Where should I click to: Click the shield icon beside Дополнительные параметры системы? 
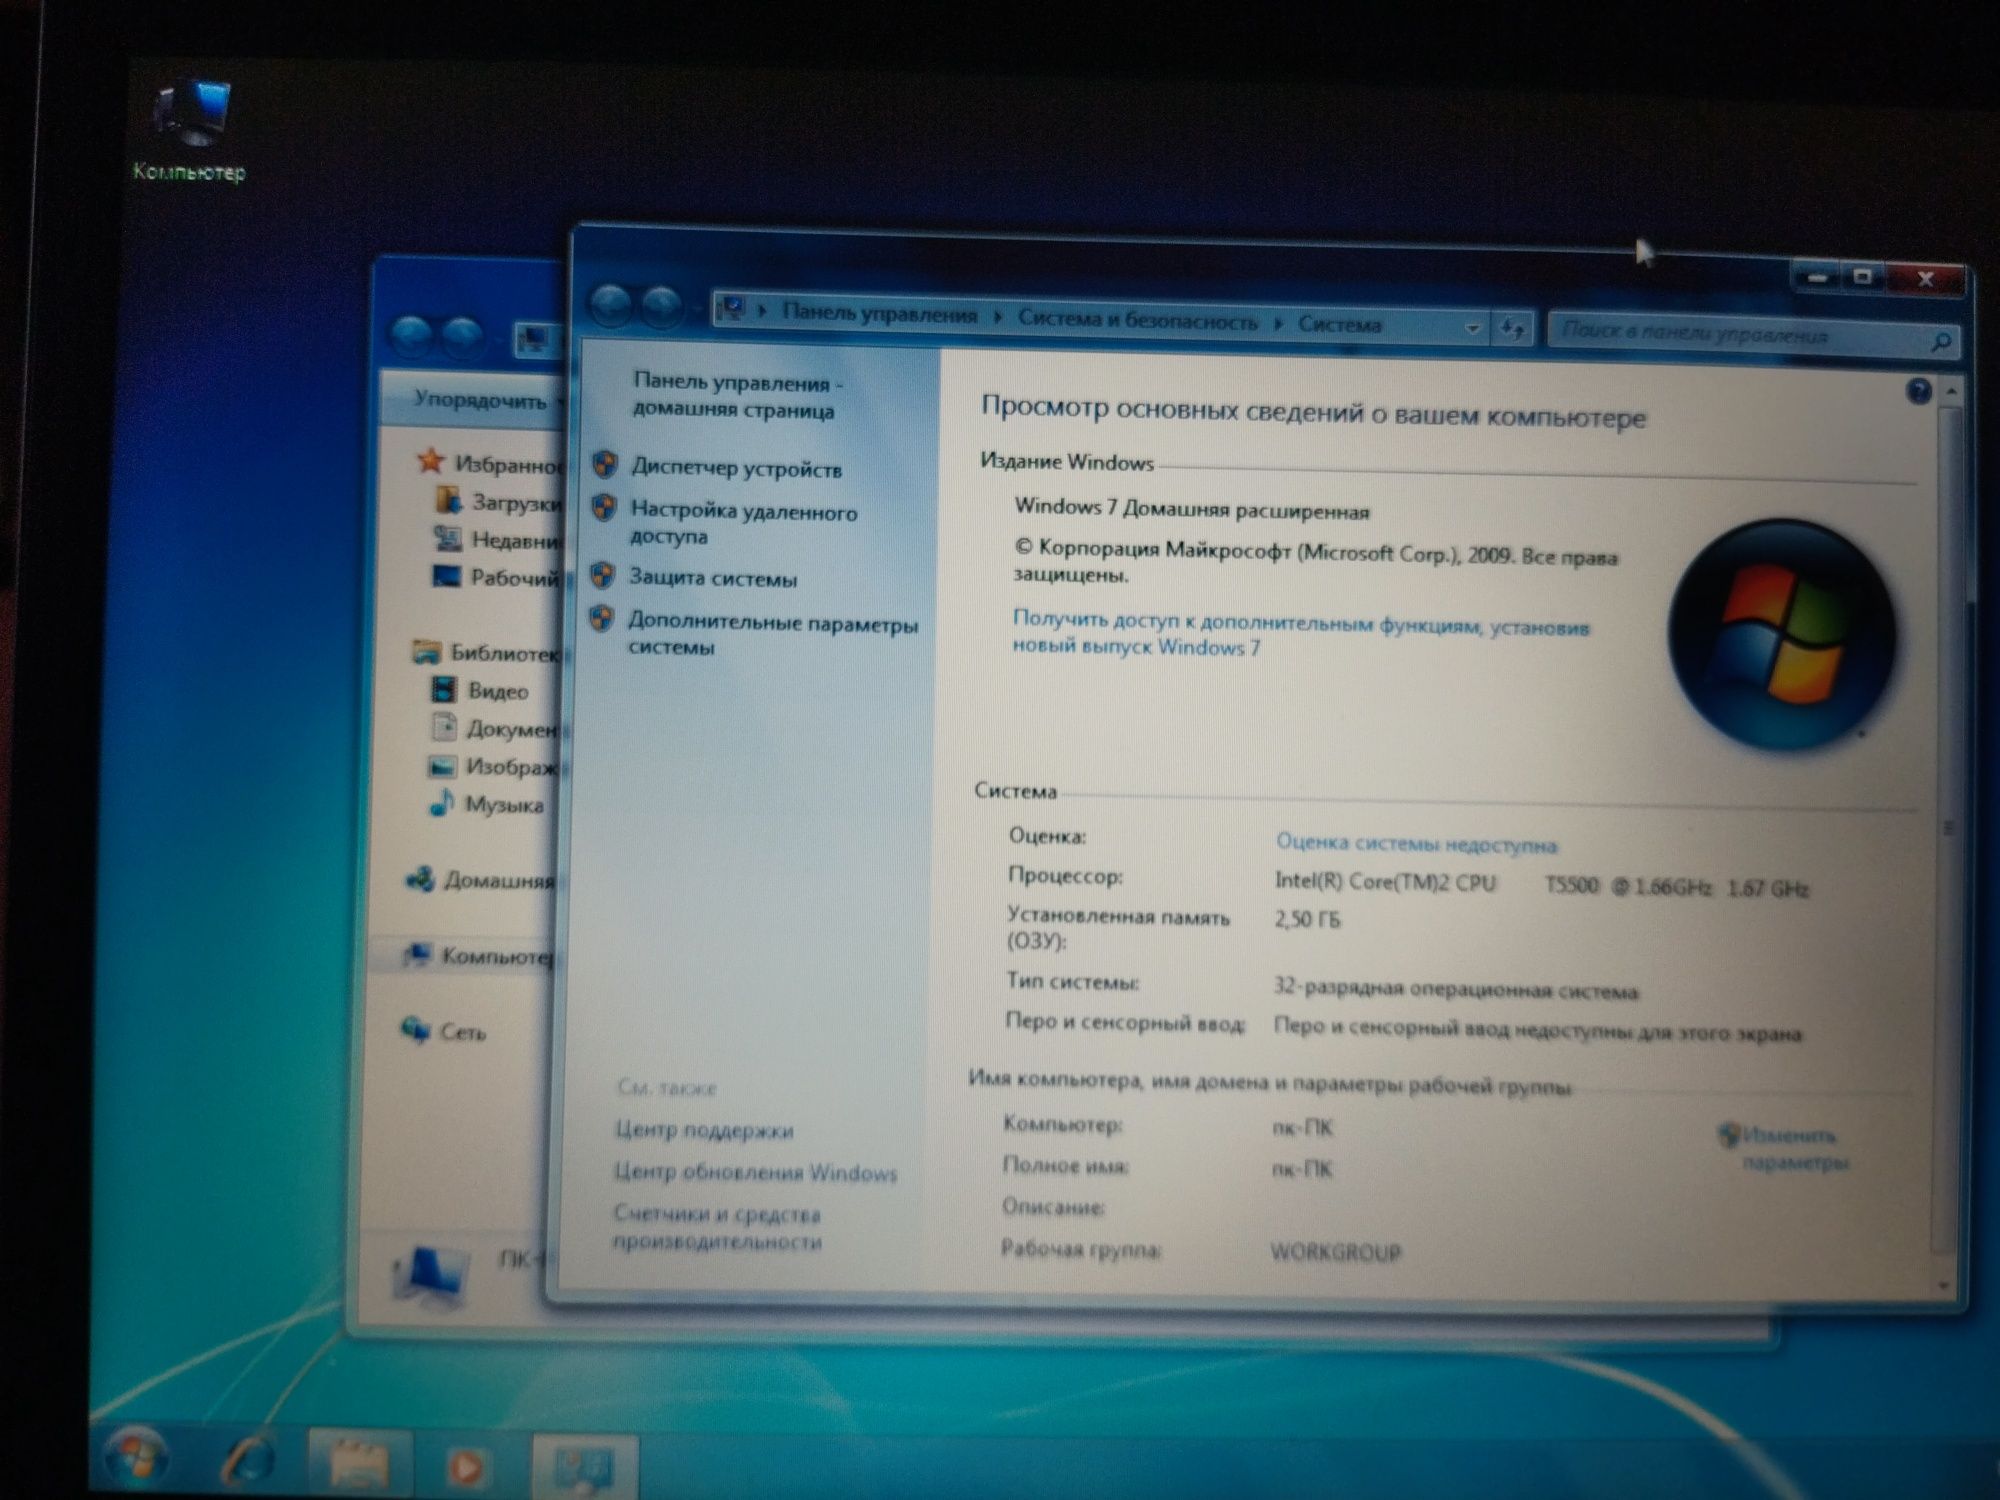[601, 618]
